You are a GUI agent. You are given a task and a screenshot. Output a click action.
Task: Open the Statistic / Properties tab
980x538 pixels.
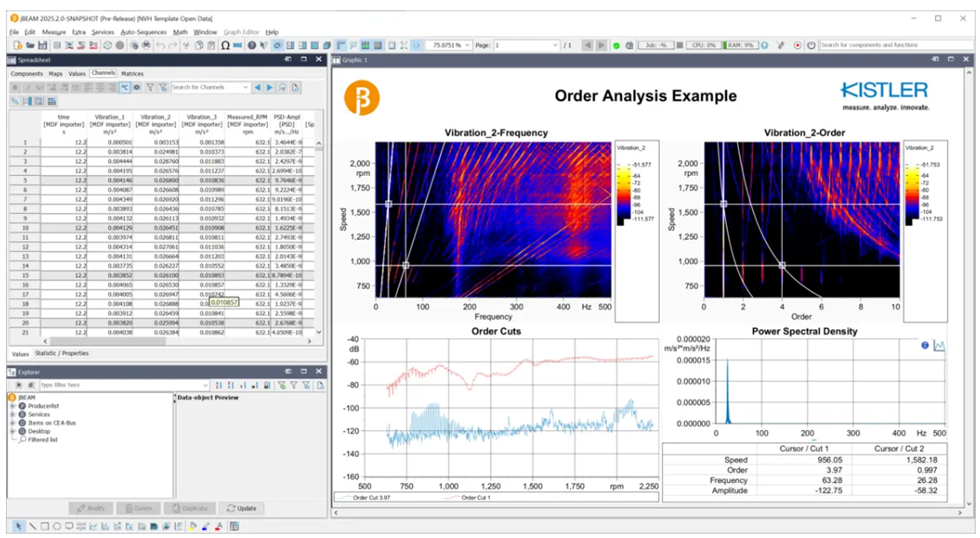pos(62,353)
